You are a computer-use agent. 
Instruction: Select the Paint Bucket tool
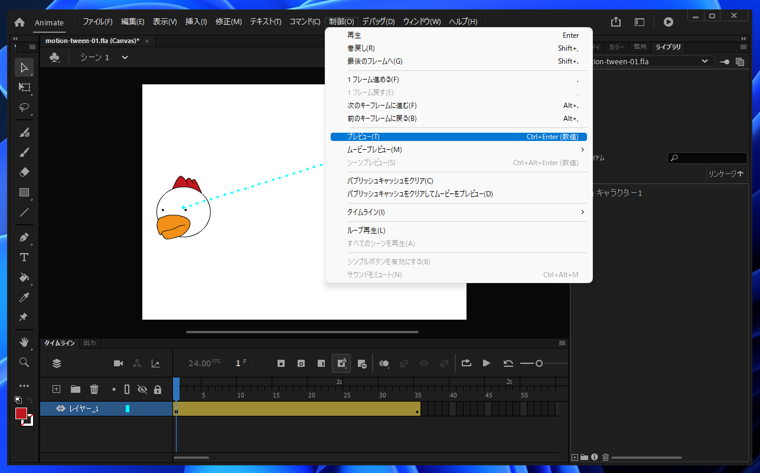tap(24, 277)
